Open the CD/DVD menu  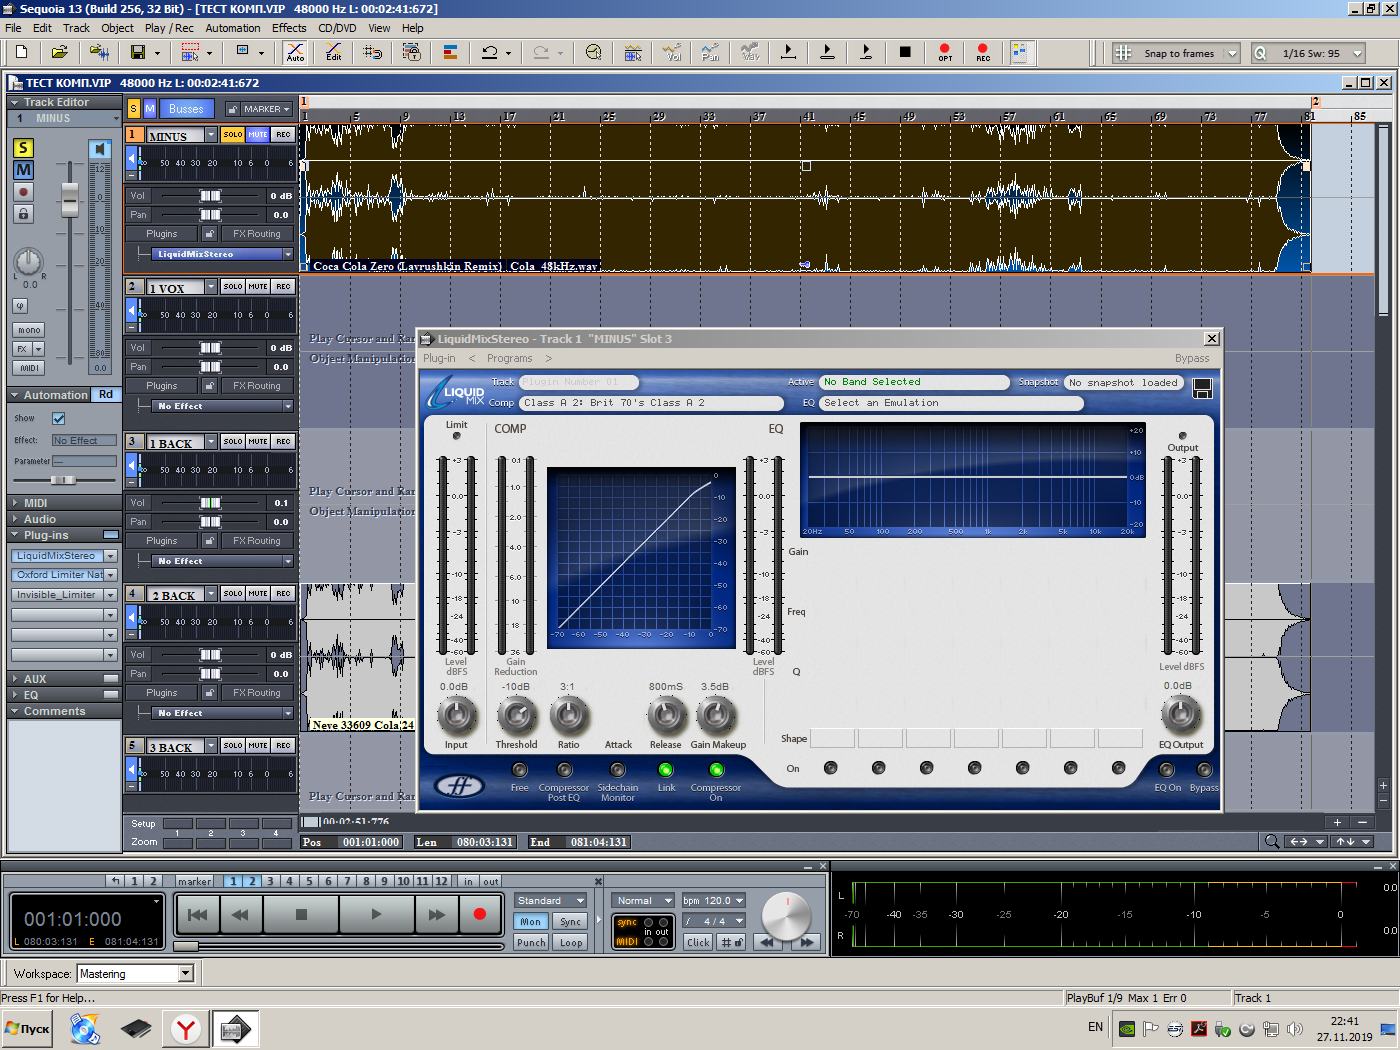click(337, 28)
